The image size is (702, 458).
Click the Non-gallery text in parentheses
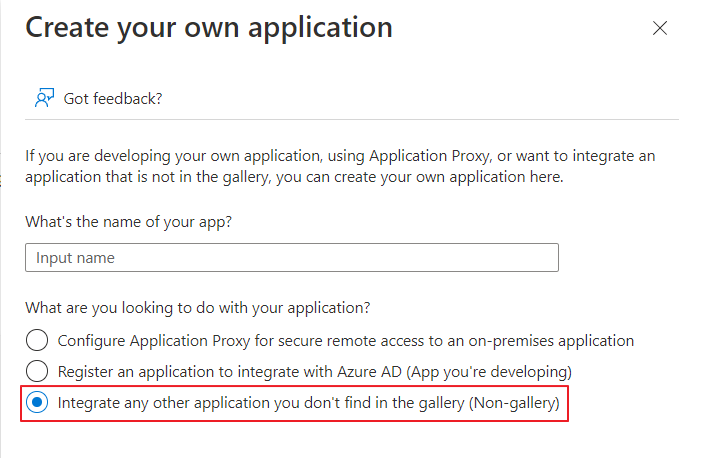tap(514, 403)
